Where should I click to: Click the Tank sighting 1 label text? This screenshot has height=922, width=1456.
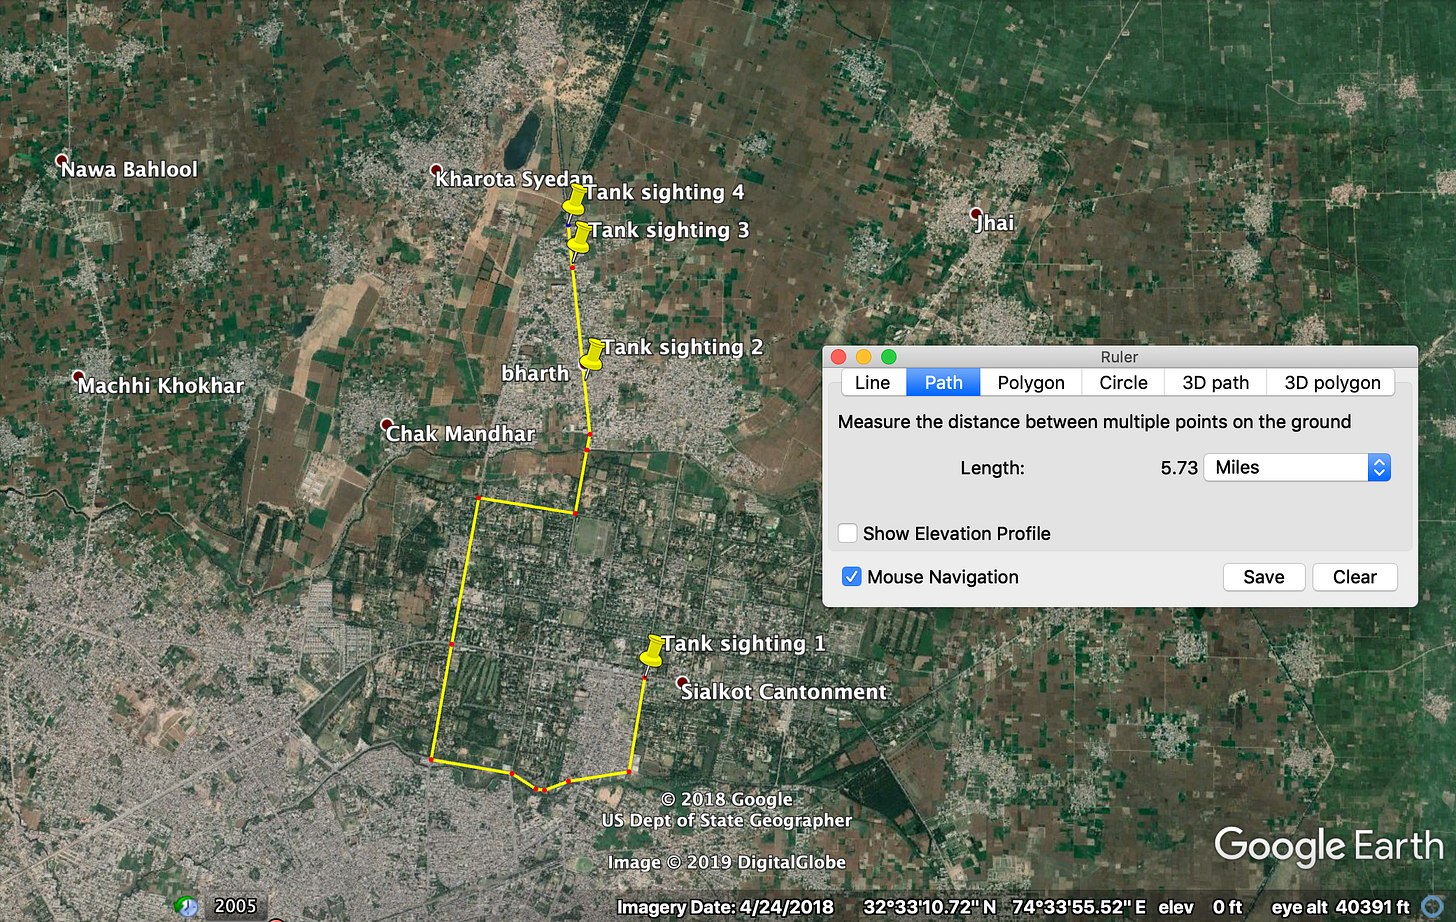tap(744, 644)
